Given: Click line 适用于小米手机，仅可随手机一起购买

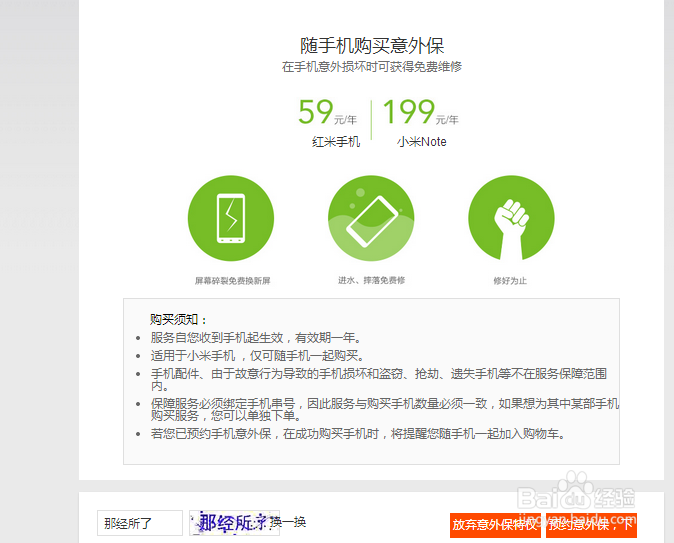Looking at the screenshot, I should (257, 356).
